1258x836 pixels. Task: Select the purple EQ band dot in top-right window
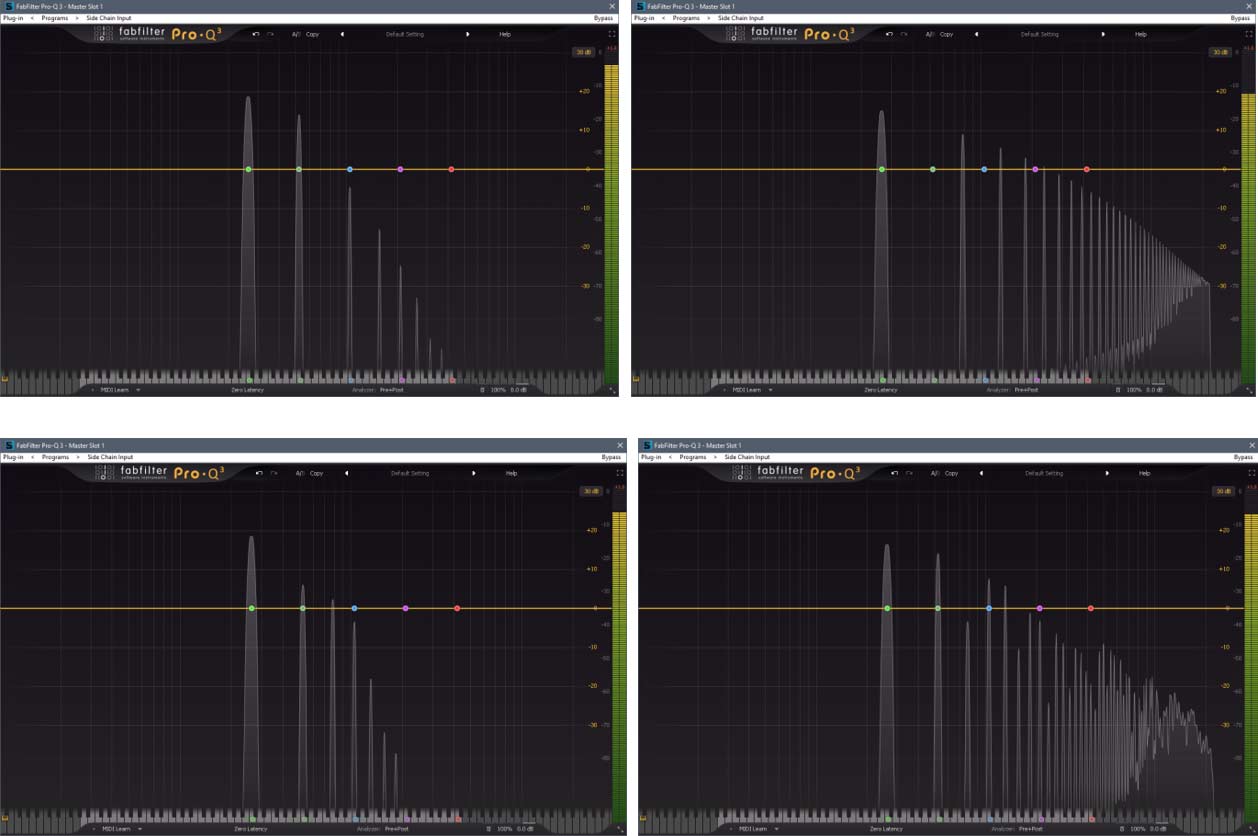point(1035,170)
